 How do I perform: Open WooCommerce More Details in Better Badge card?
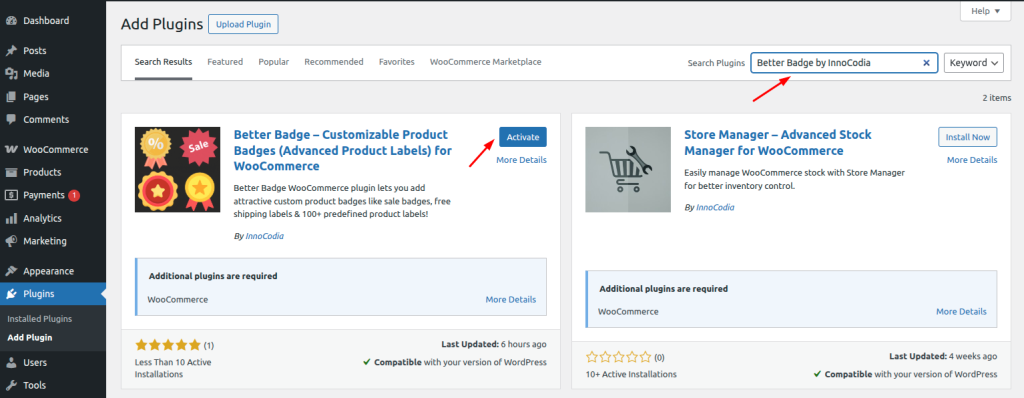click(x=511, y=300)
